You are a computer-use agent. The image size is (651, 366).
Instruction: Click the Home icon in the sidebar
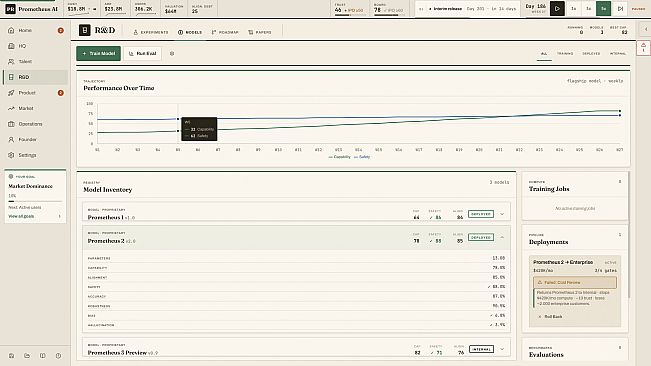coord(11,30)
